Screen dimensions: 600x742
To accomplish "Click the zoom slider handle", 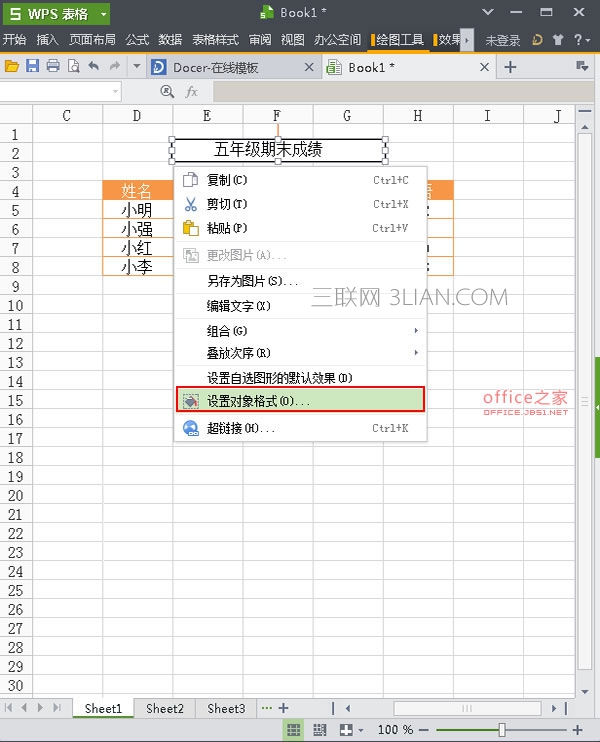I will [x=502, y=730].
